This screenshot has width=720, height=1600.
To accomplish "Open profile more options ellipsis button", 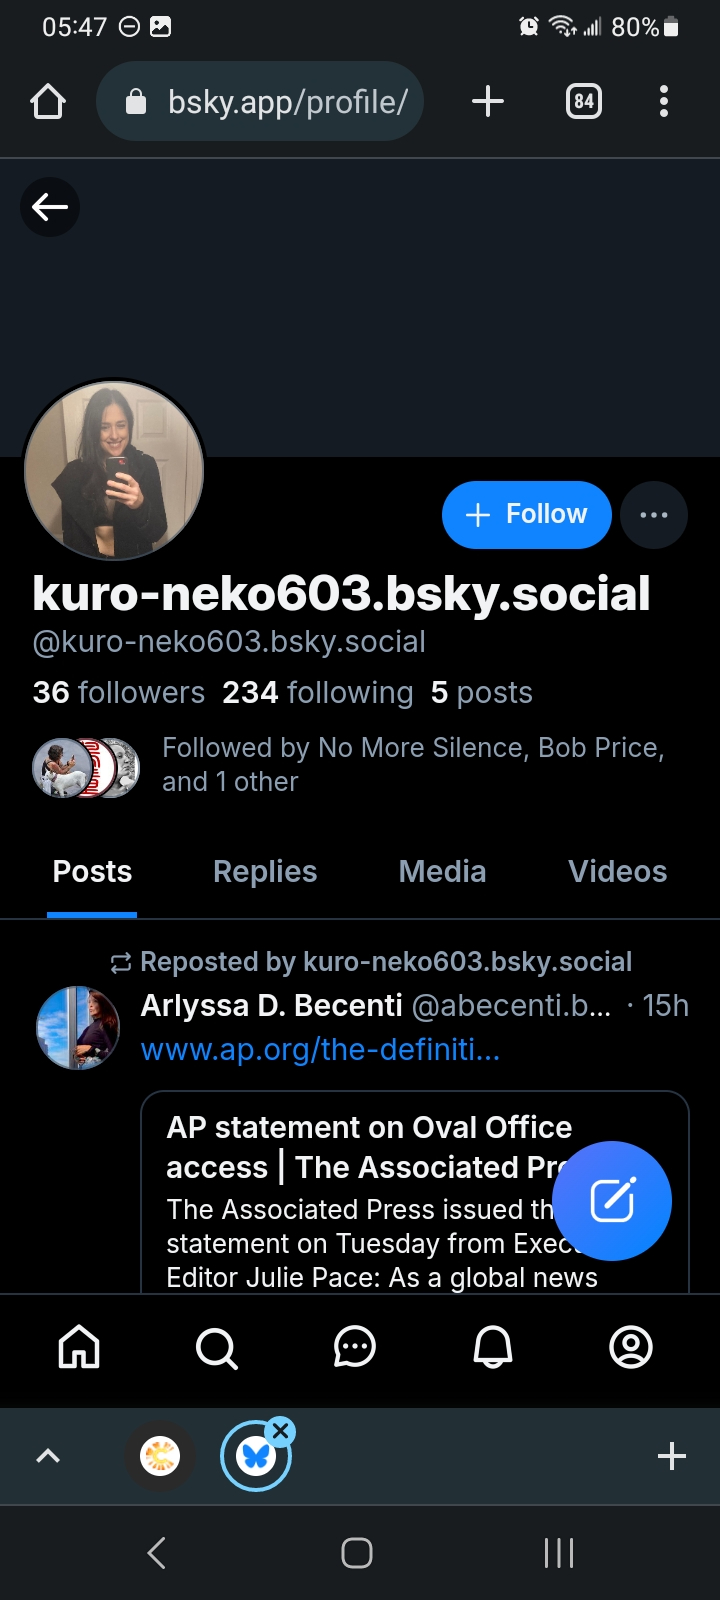I will tap(654, 515).
